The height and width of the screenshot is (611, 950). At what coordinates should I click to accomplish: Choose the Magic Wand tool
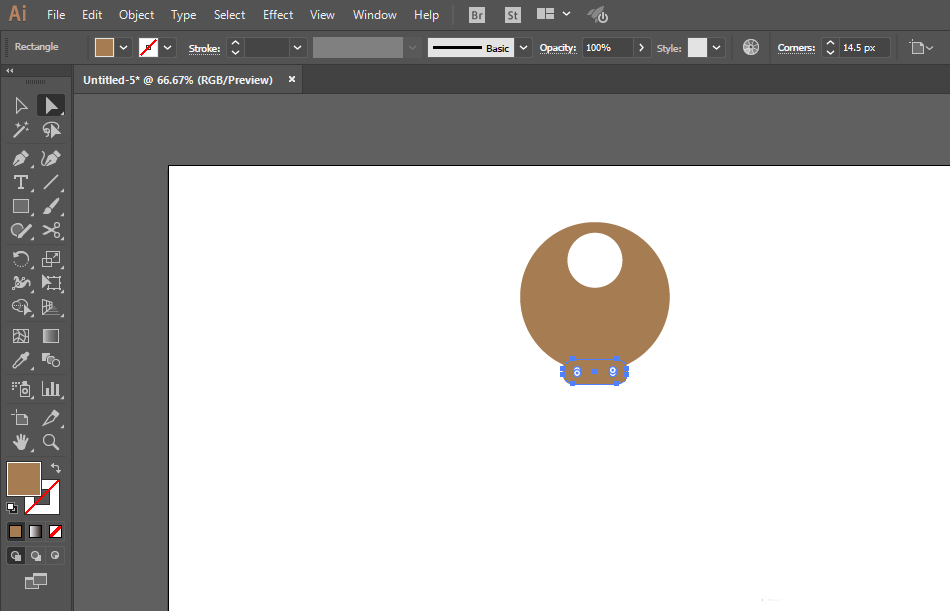20,130
